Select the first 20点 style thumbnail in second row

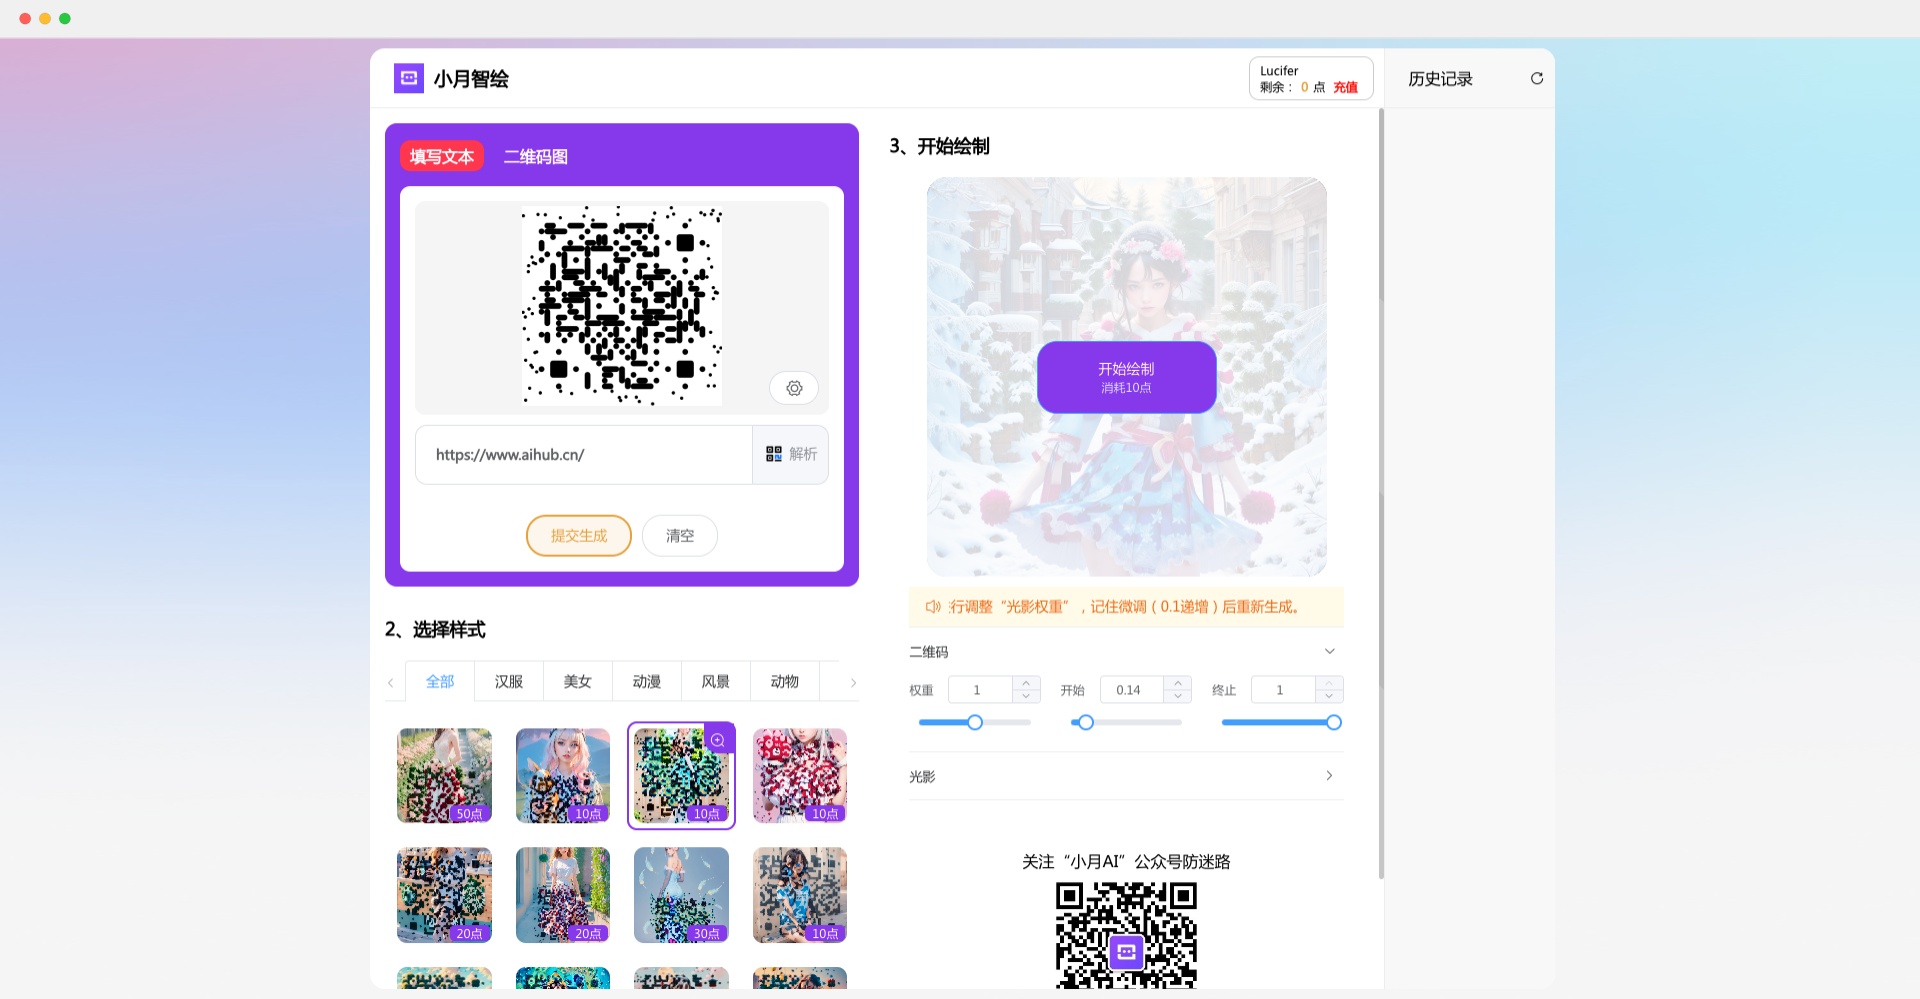point(444,895)
